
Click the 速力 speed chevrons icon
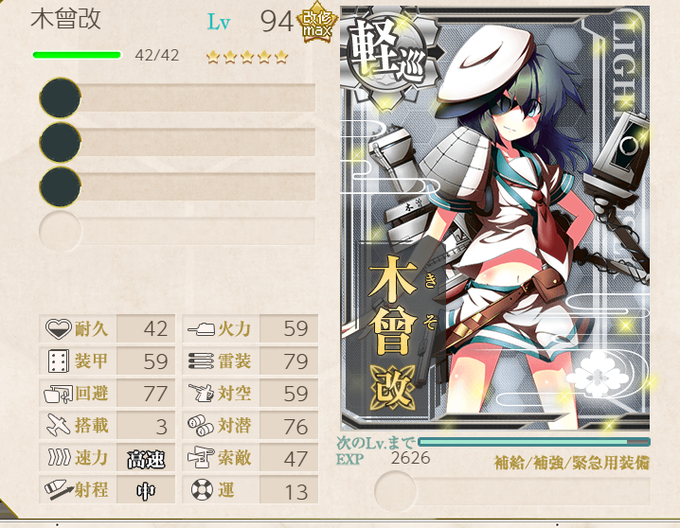[59, 457]
